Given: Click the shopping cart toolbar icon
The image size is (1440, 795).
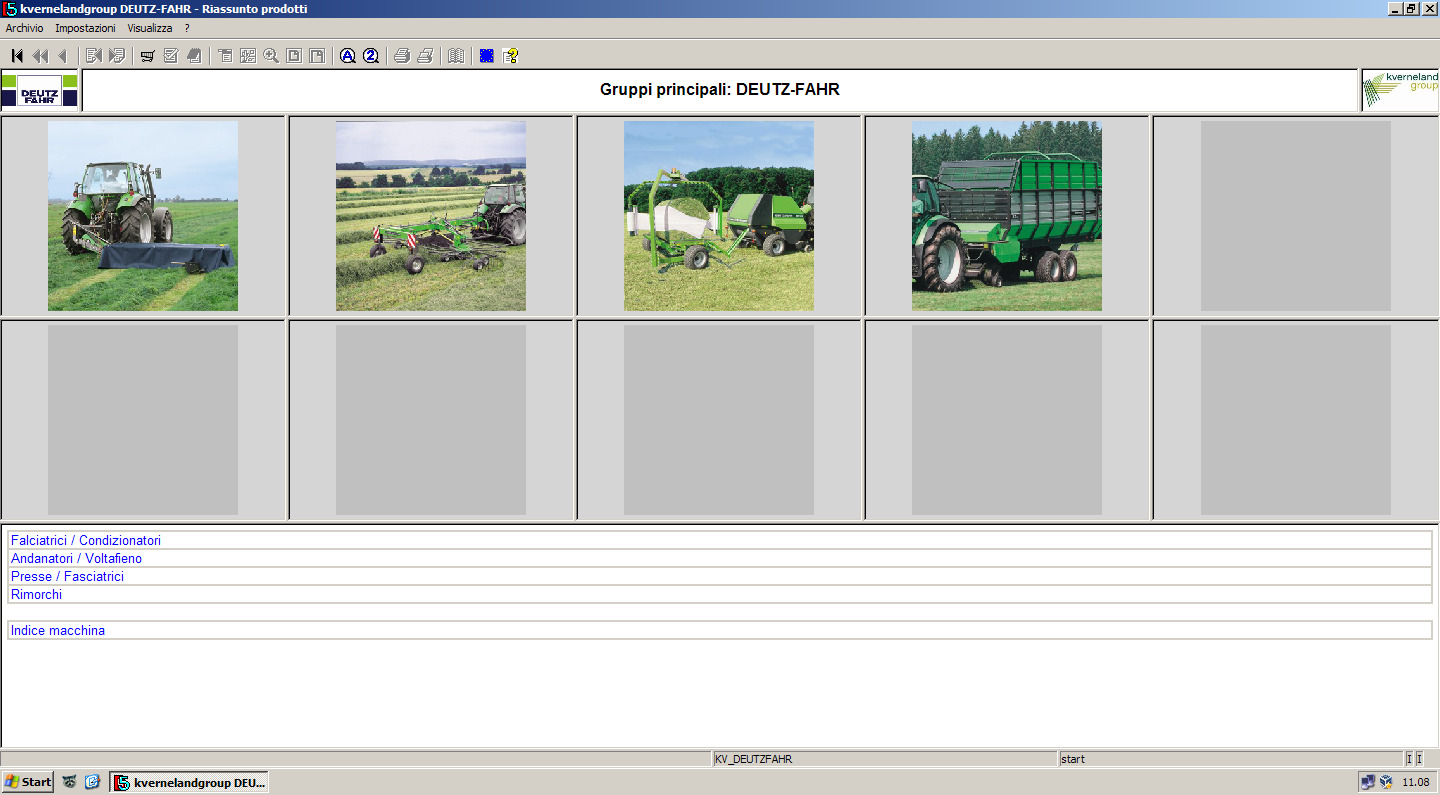Looking at the screenshot, I should pos(147,56).
